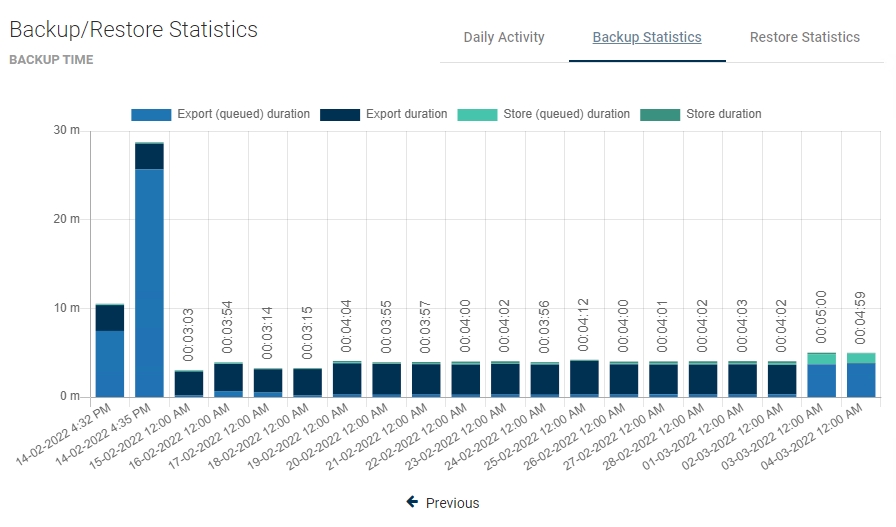Switch to the Daily Activity tab
896x527 pixels.
[x=504, y=37]
